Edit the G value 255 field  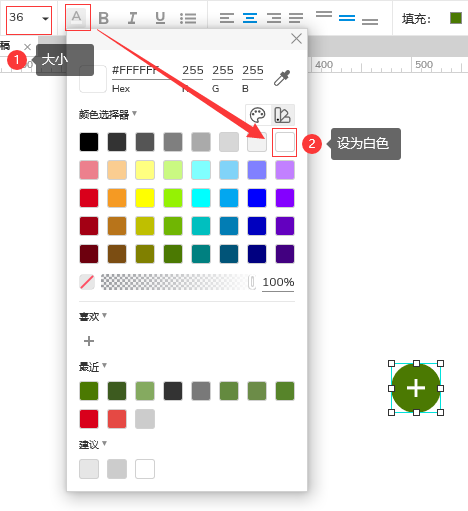point(223,71)
